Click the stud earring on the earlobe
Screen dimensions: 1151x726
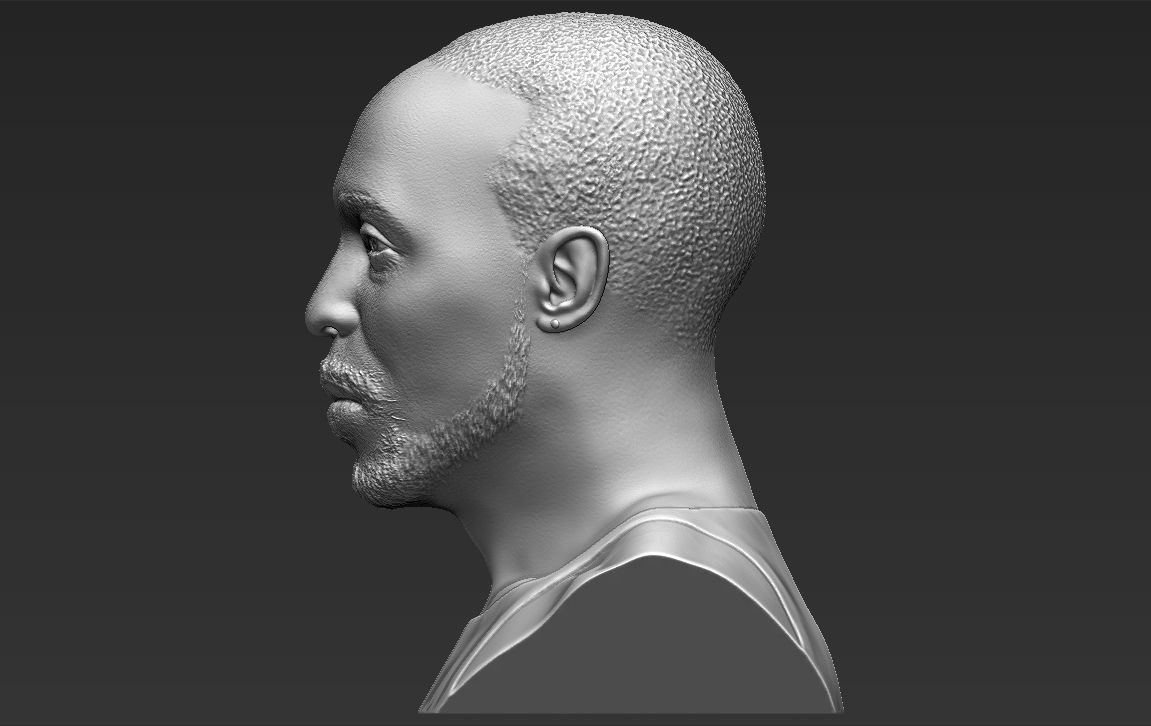555,322
